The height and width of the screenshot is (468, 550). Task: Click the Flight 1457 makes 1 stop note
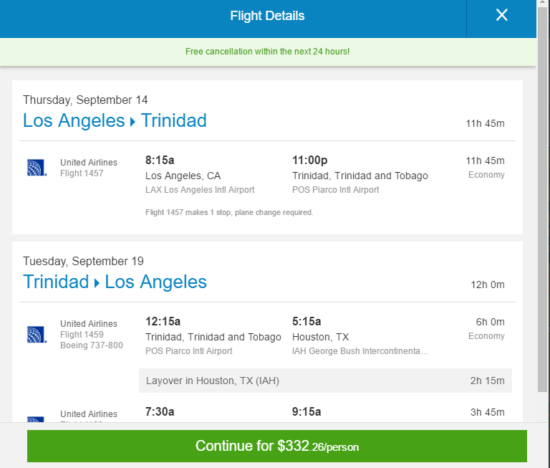(x=229, y=212)
